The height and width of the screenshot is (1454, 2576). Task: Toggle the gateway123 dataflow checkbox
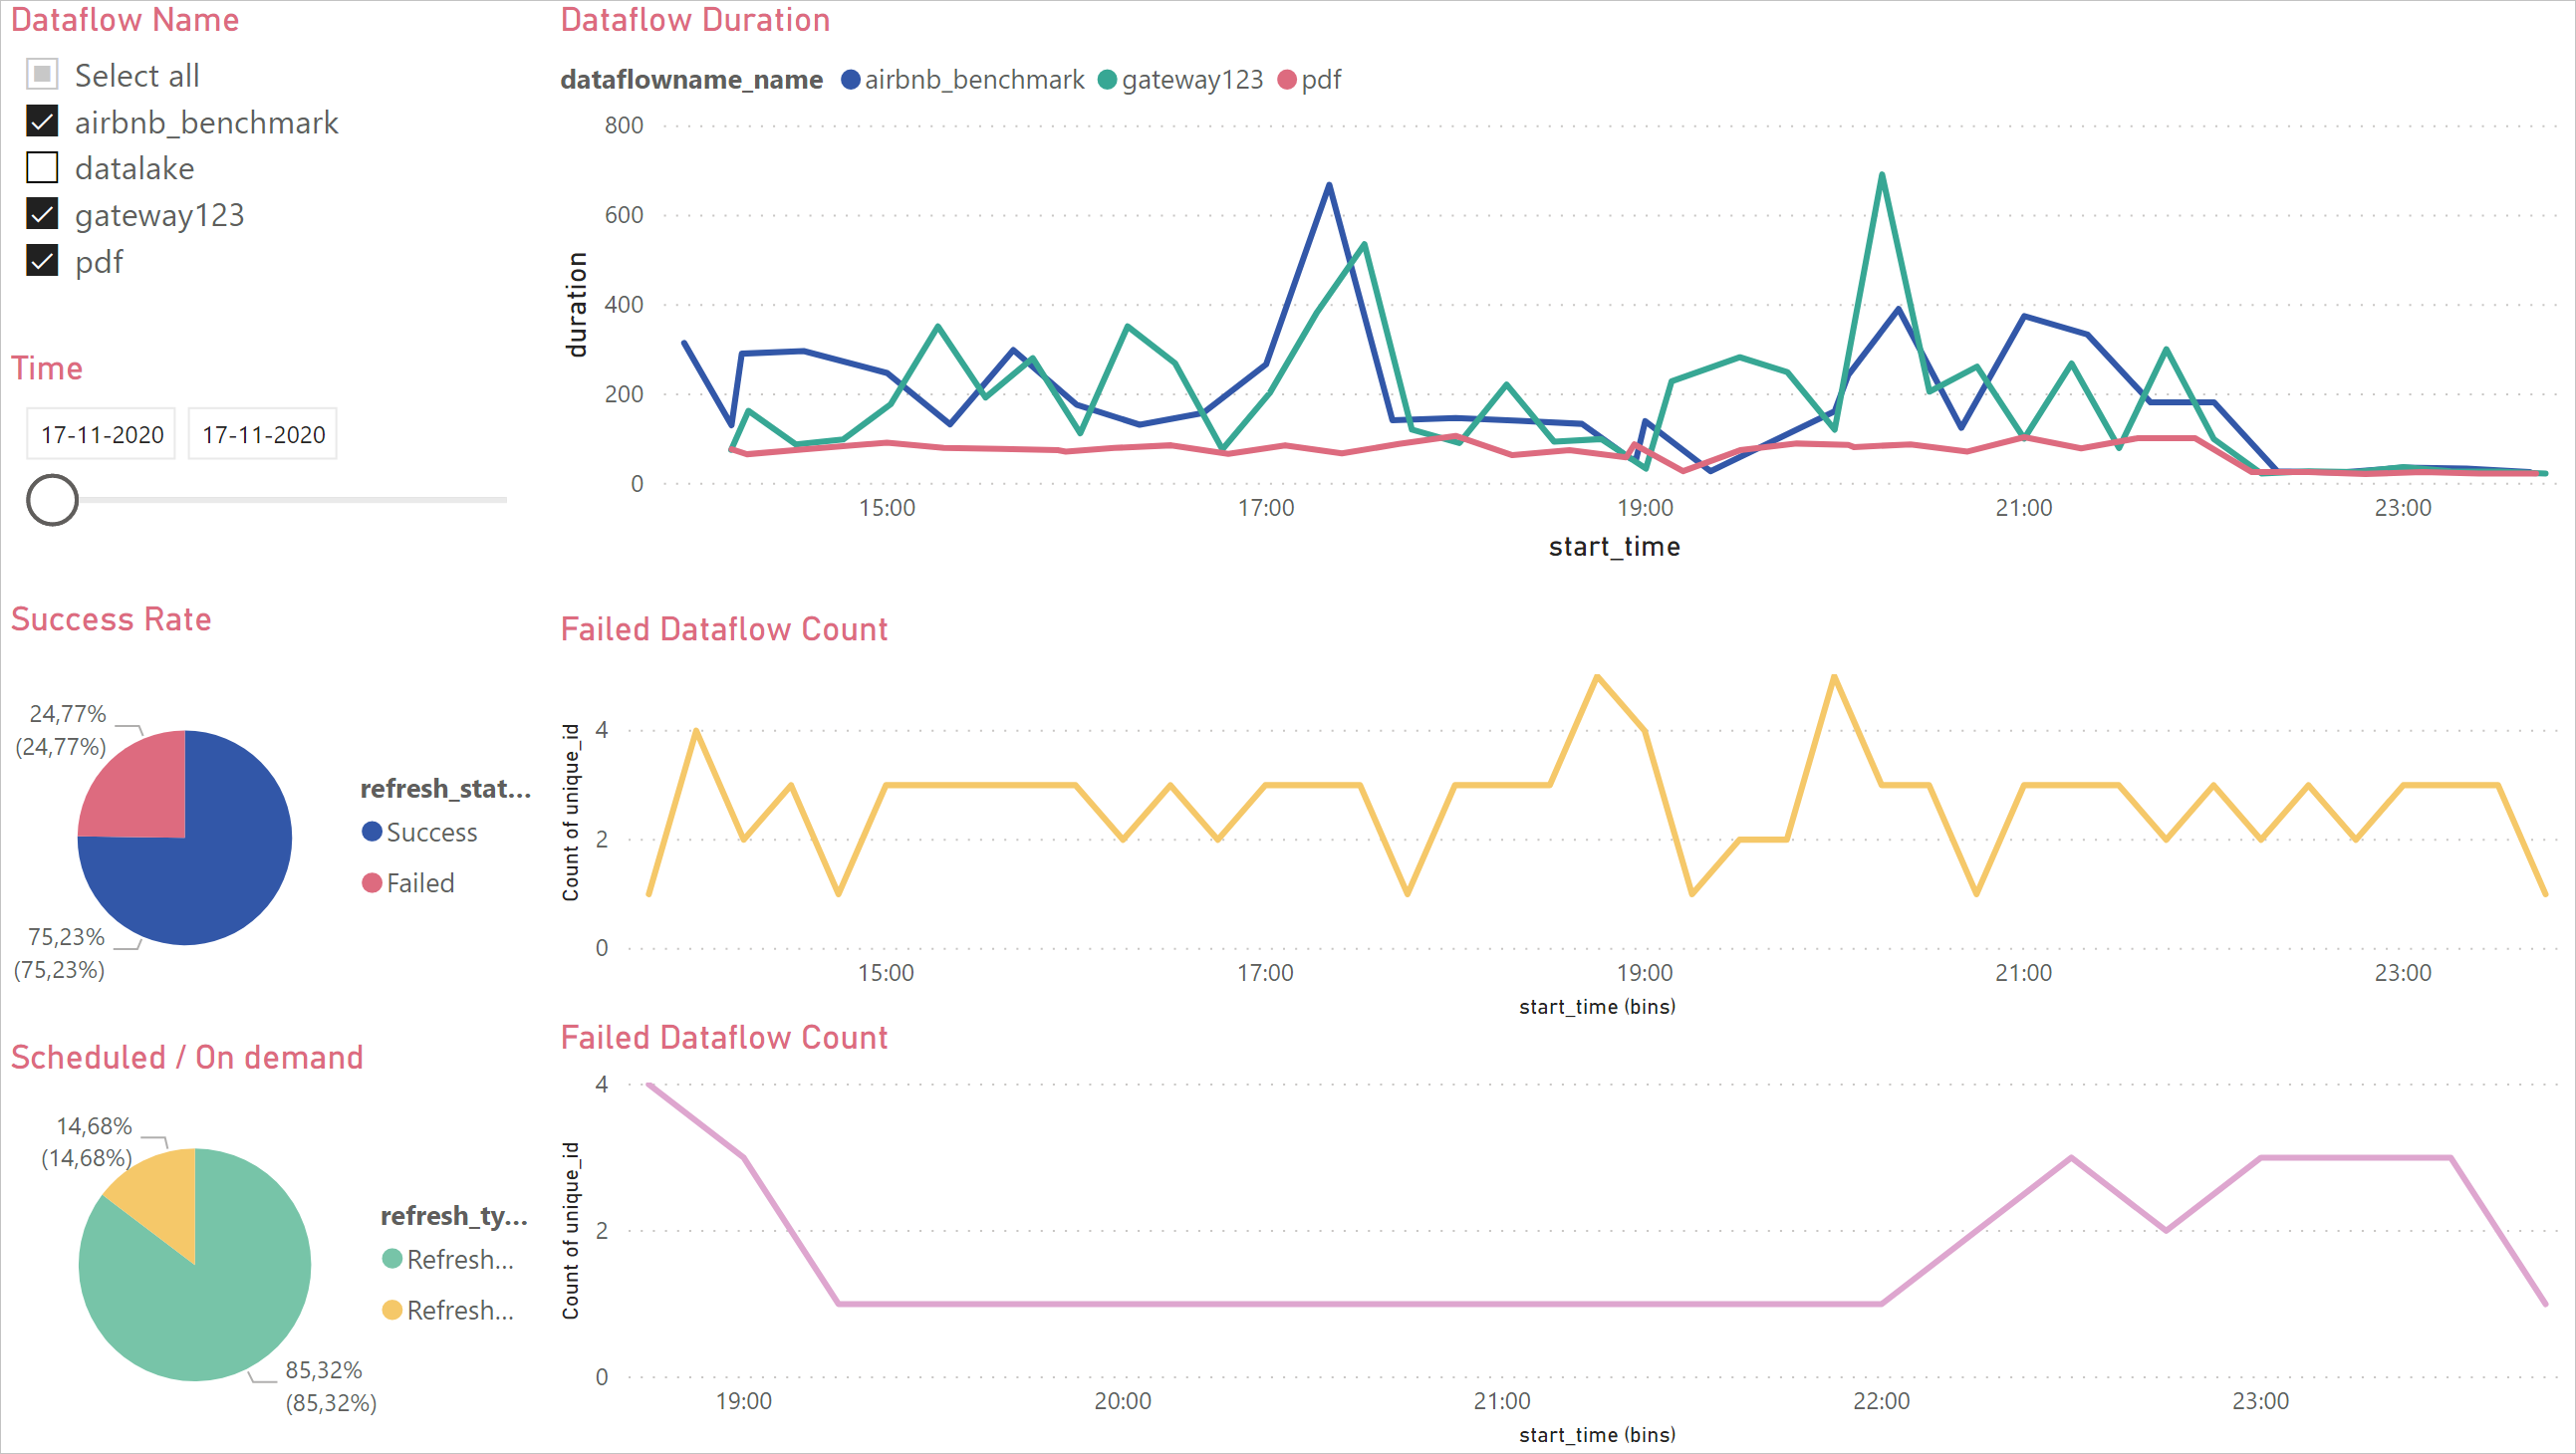coord(43,214)
